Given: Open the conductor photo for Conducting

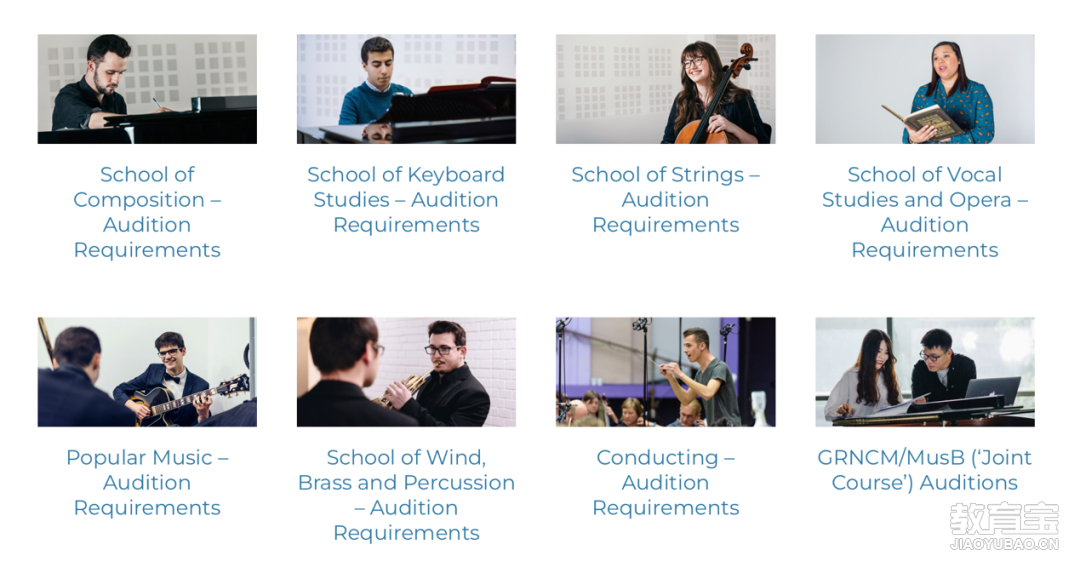Looking at the screenshot, I should pyautogui.click(x=665, y=372).
